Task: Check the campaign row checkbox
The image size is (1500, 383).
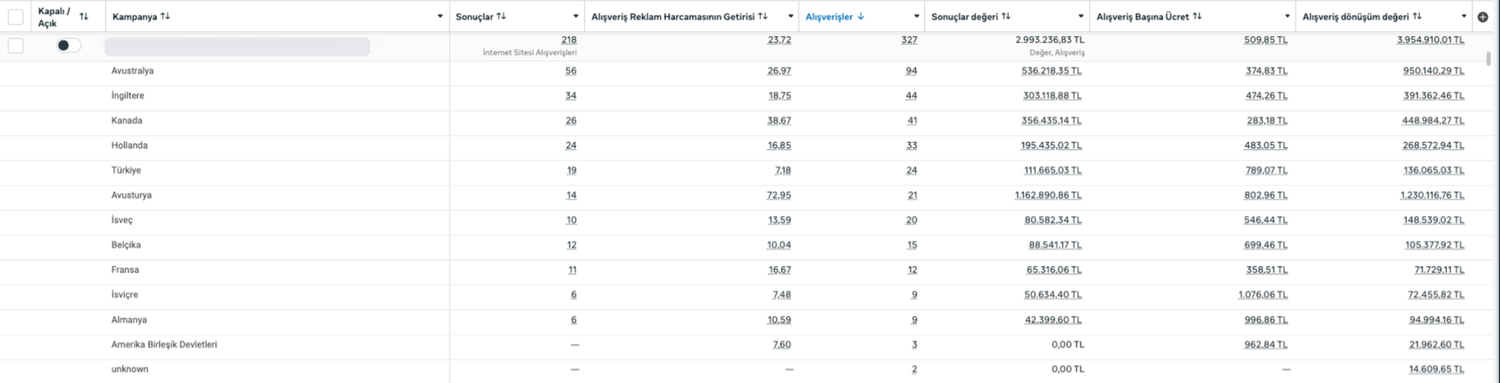Action: point(16,46)
